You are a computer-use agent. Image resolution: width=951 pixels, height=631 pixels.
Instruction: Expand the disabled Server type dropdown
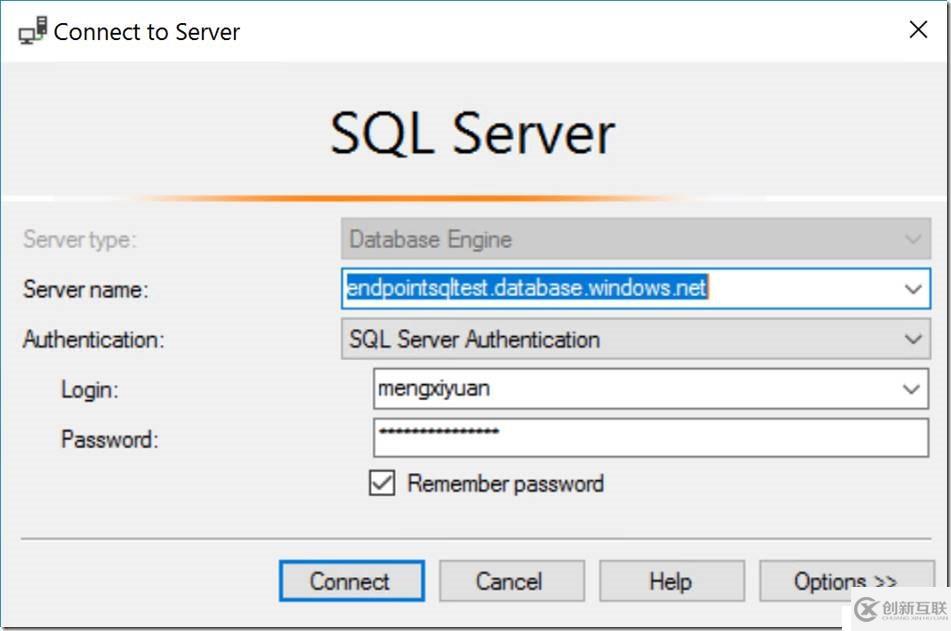[912, 239]
